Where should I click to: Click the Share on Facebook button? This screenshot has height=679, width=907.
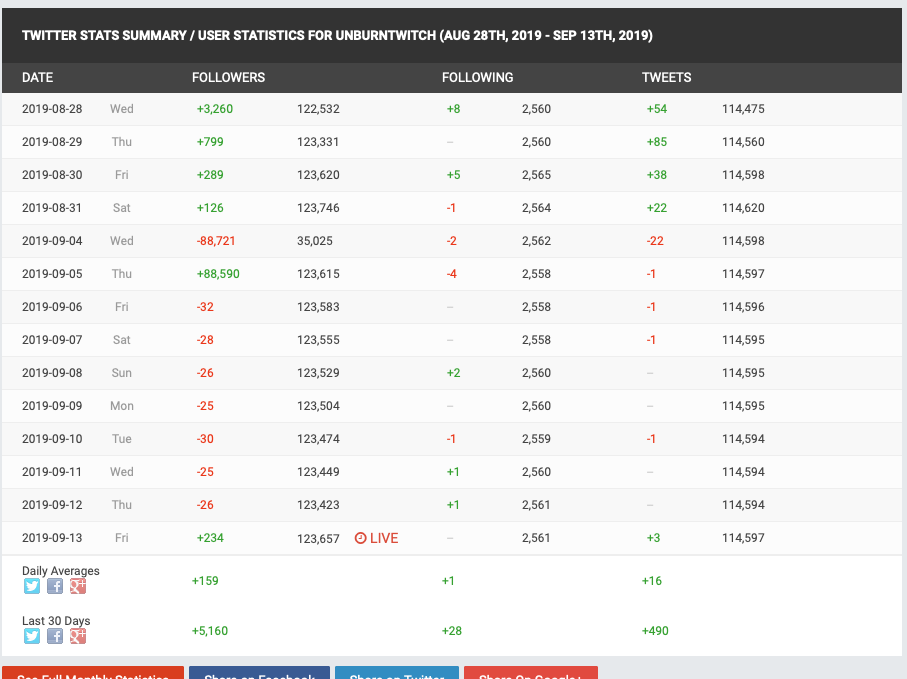[260, 673]
